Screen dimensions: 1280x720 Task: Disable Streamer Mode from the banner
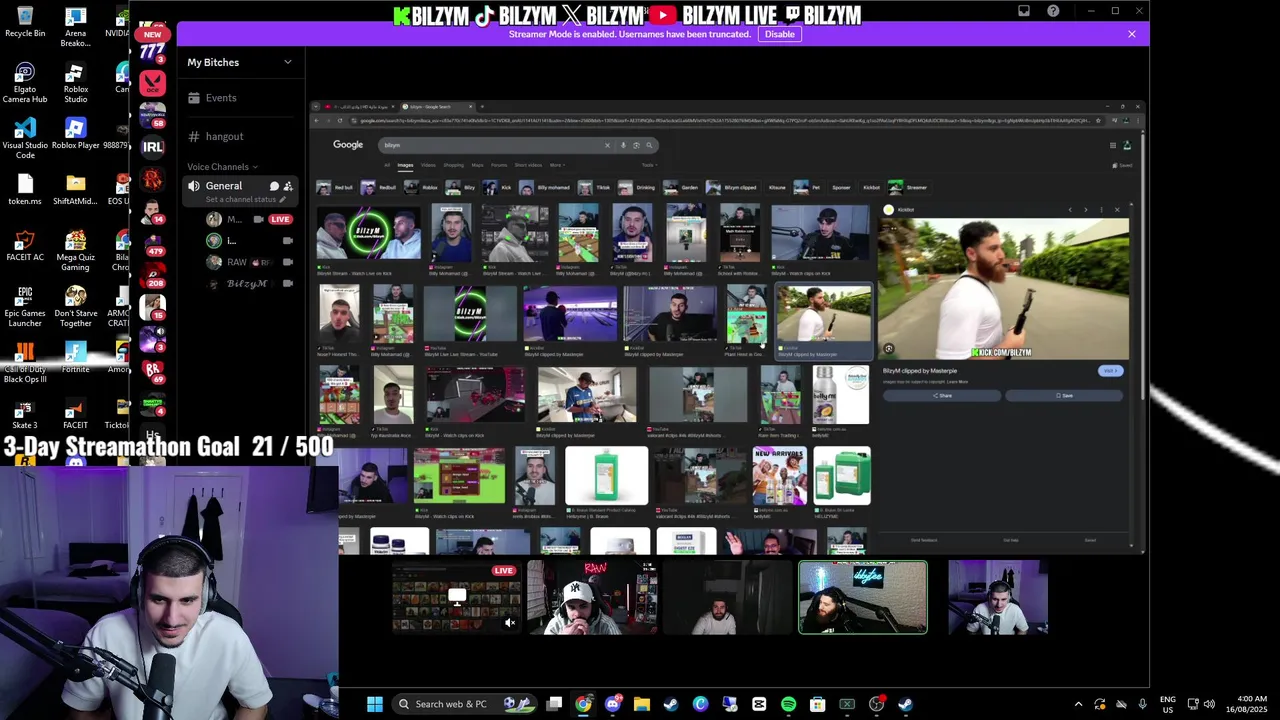779,34
